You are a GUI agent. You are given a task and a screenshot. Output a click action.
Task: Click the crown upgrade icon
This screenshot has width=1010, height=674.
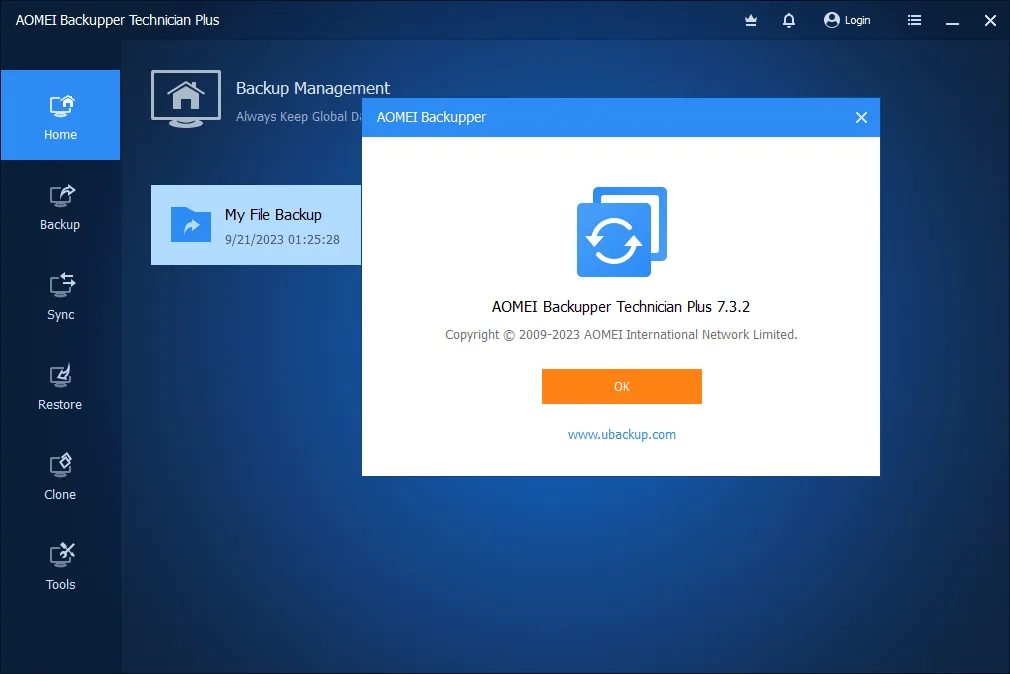pyautogui.click(x=750, y=21)
